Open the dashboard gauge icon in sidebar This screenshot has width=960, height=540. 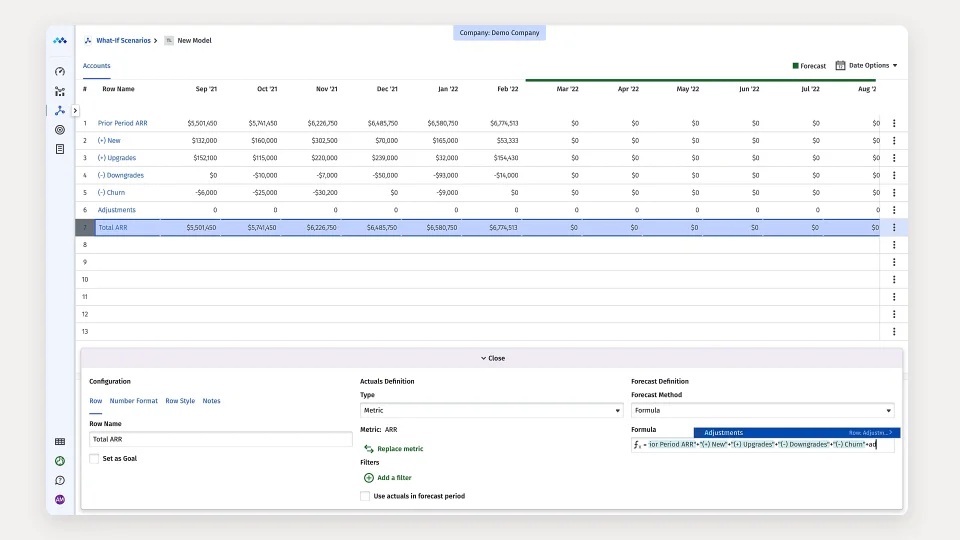tap(60, 72)
